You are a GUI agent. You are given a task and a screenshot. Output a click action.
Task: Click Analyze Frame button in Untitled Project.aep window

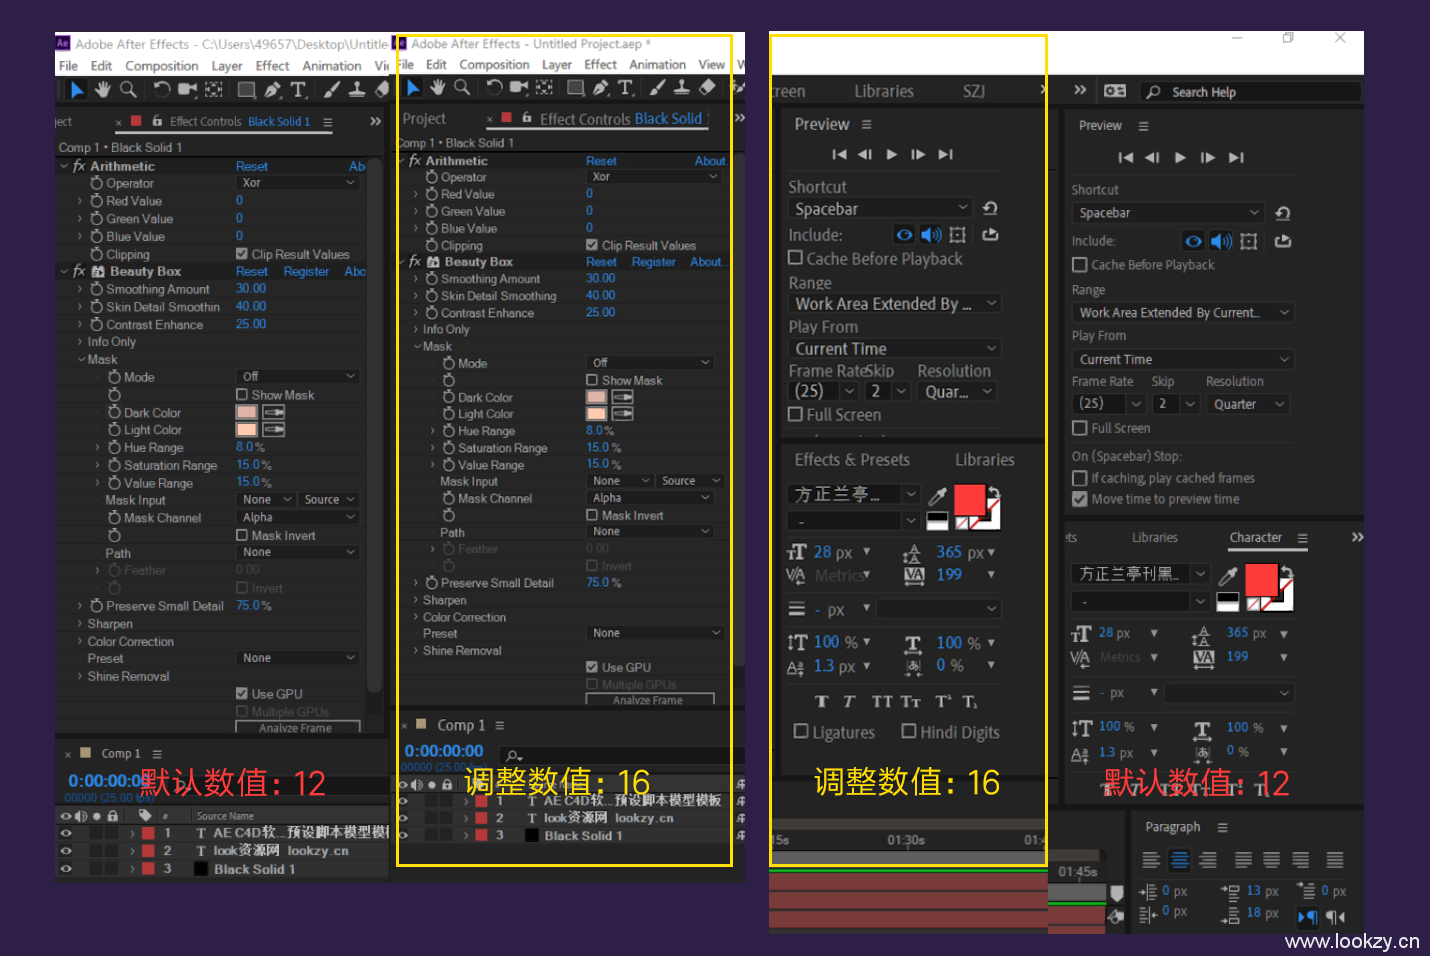pyautogui.click(x=649, y=700)
